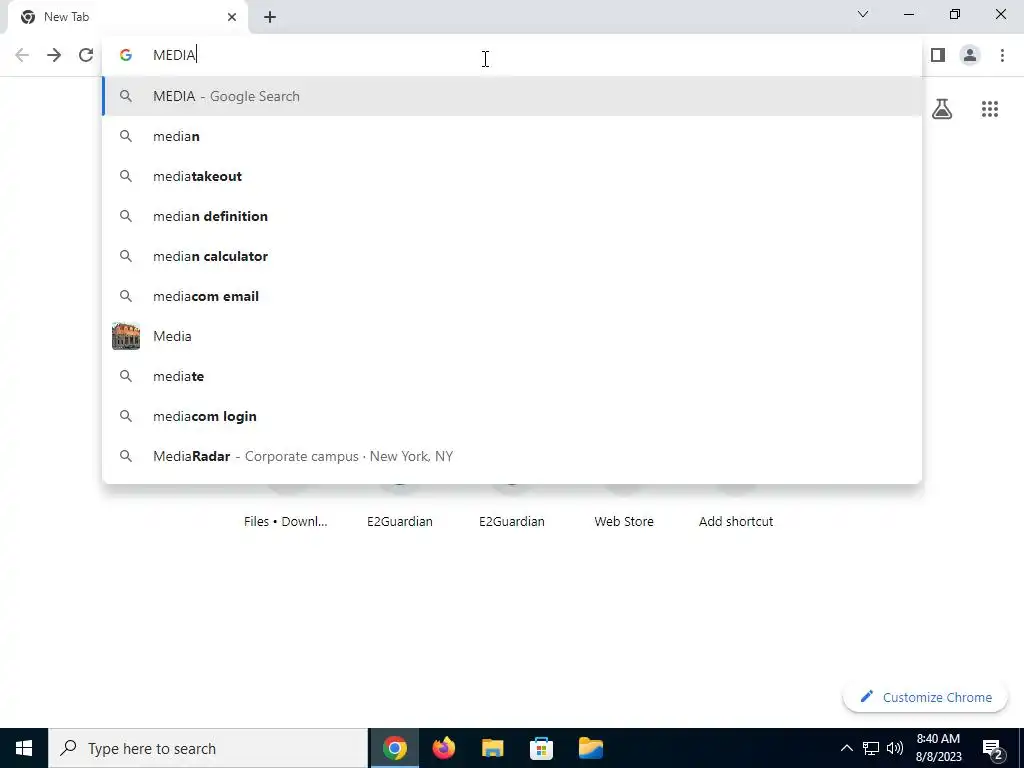Select the New Tab tab
This screenshot has height=768, width=1024.
pos(127,17)
